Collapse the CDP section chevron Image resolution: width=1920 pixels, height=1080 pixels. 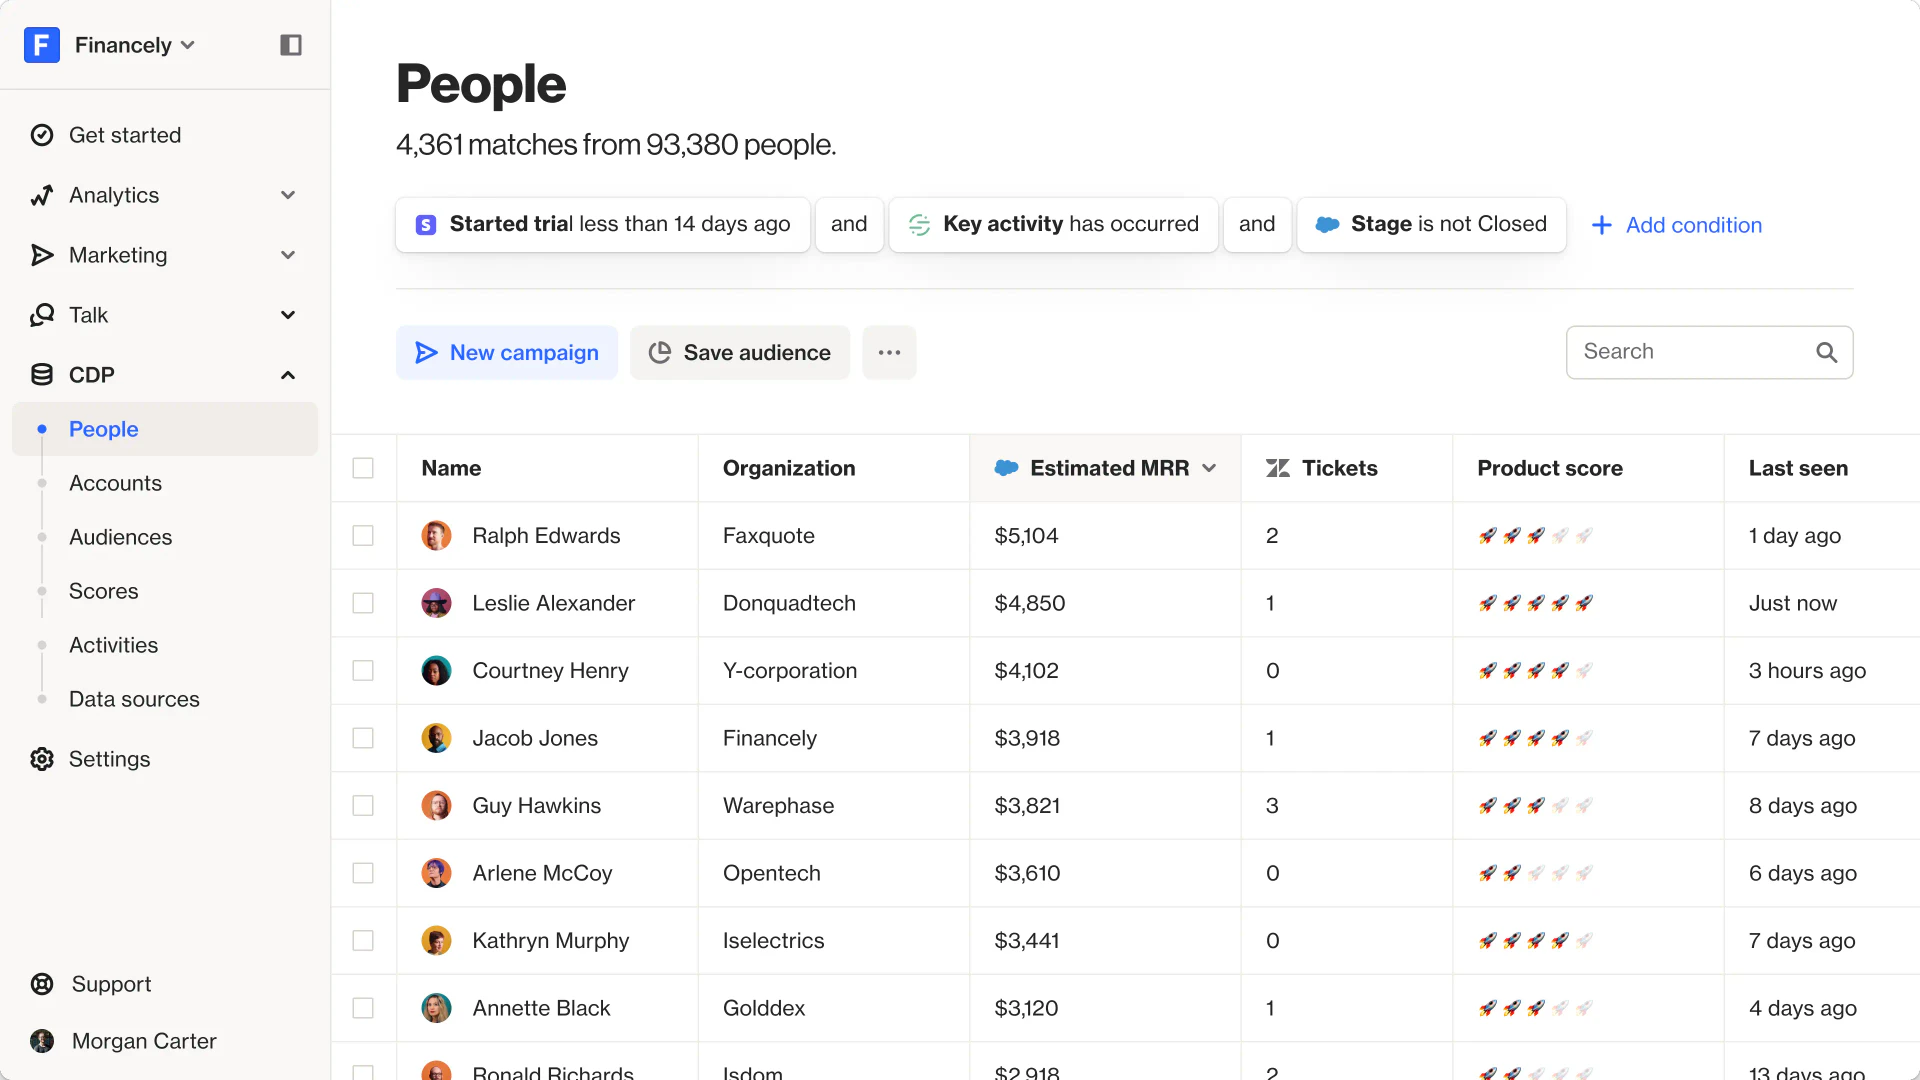288,375
